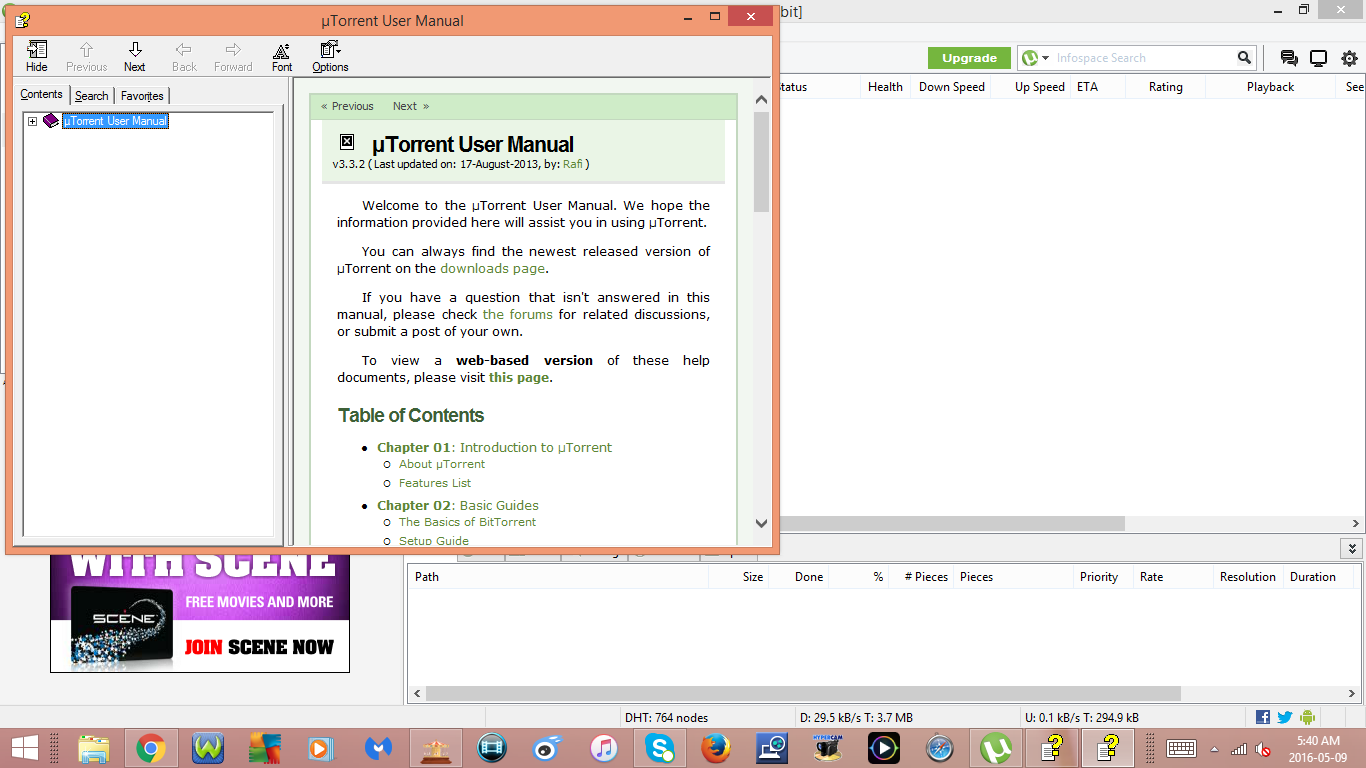The width and height of the screenshot is (1366, 768).
Task: Follow the 'this page' web version link
Action: [518, 377]
